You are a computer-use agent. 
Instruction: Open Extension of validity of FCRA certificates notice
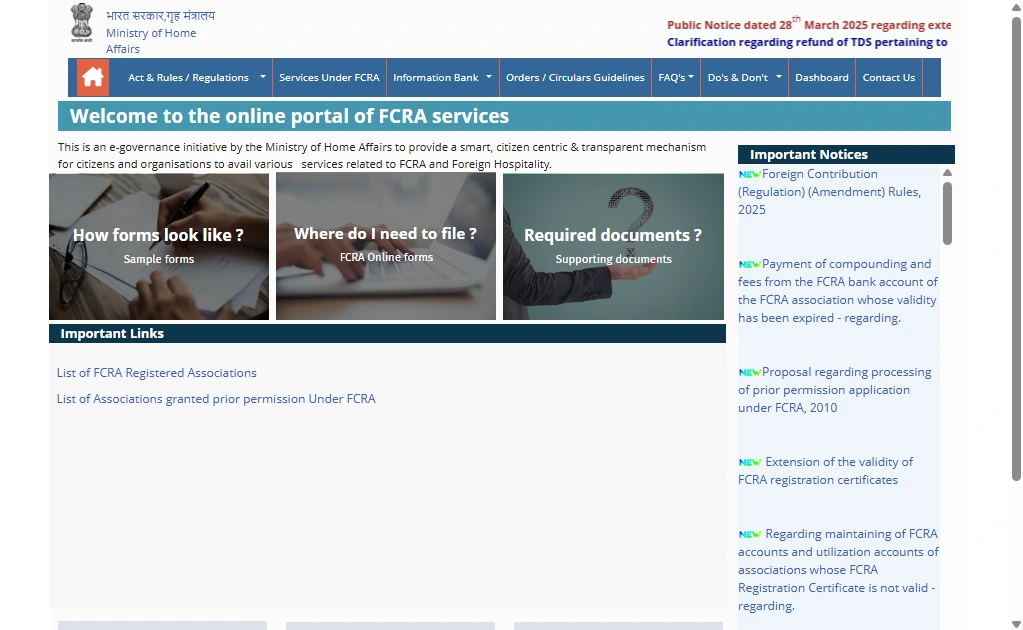[x=825, y=471]
